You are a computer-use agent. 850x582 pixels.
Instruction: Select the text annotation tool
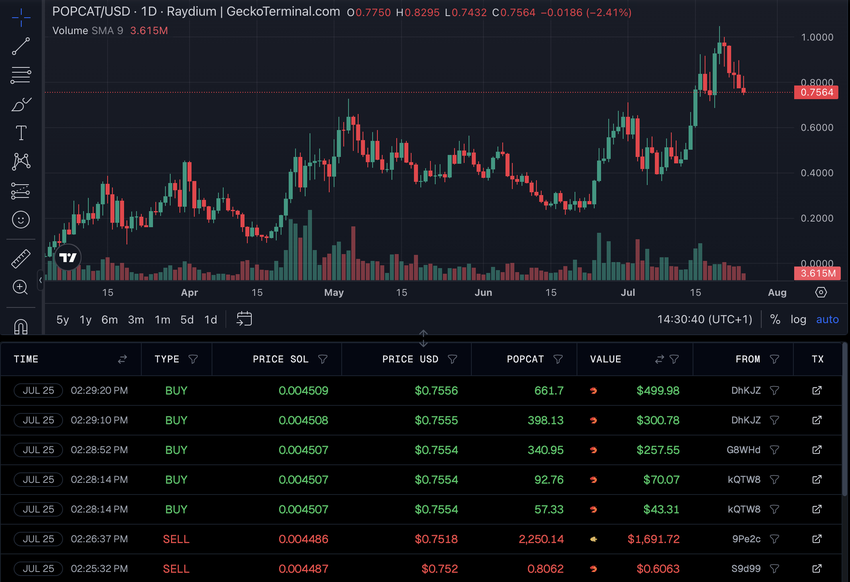(21, 133)
